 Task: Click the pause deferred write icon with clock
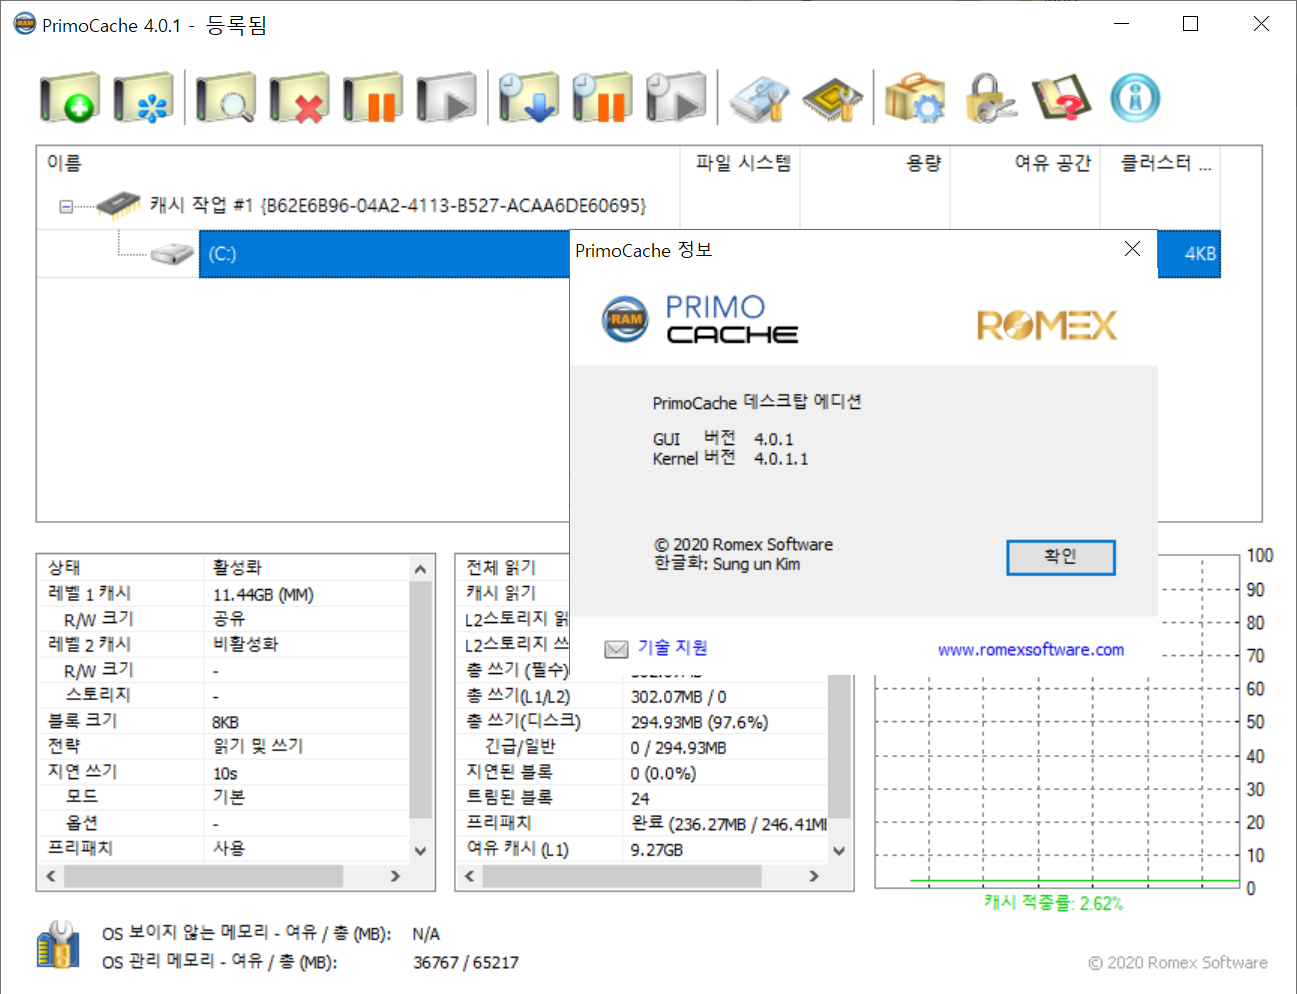603,98
